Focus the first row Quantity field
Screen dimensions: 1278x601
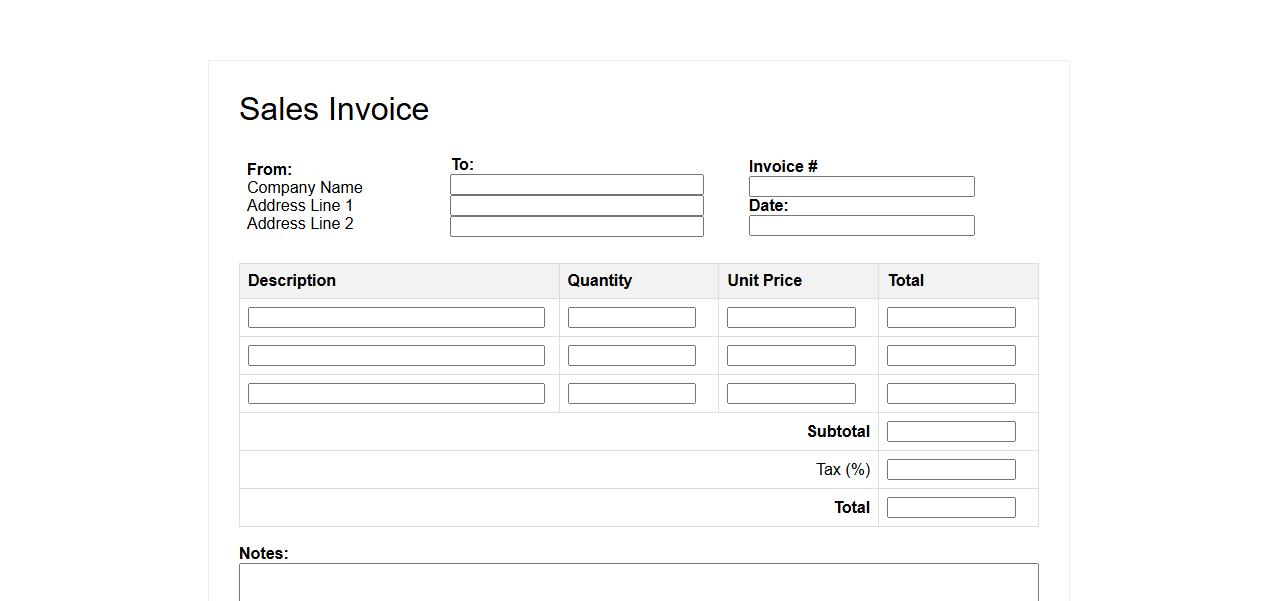coord(631,318)
